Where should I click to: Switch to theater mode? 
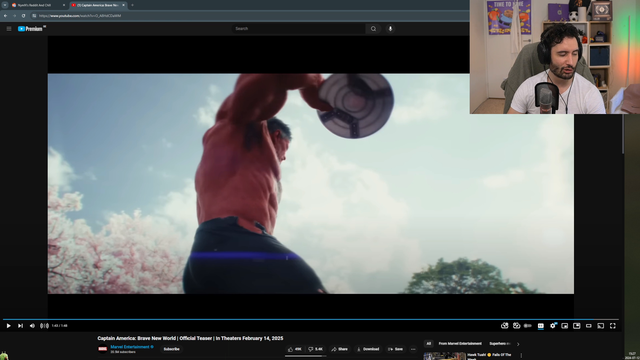coord(589,326)
